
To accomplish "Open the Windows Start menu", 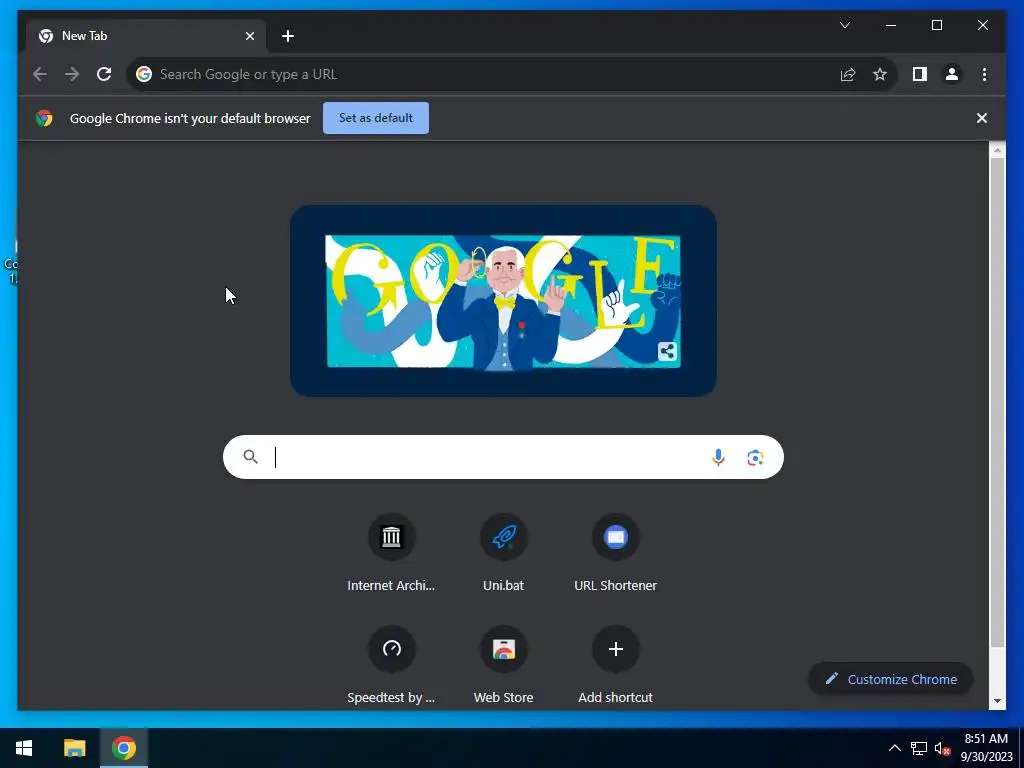I will tap(24, 748).
